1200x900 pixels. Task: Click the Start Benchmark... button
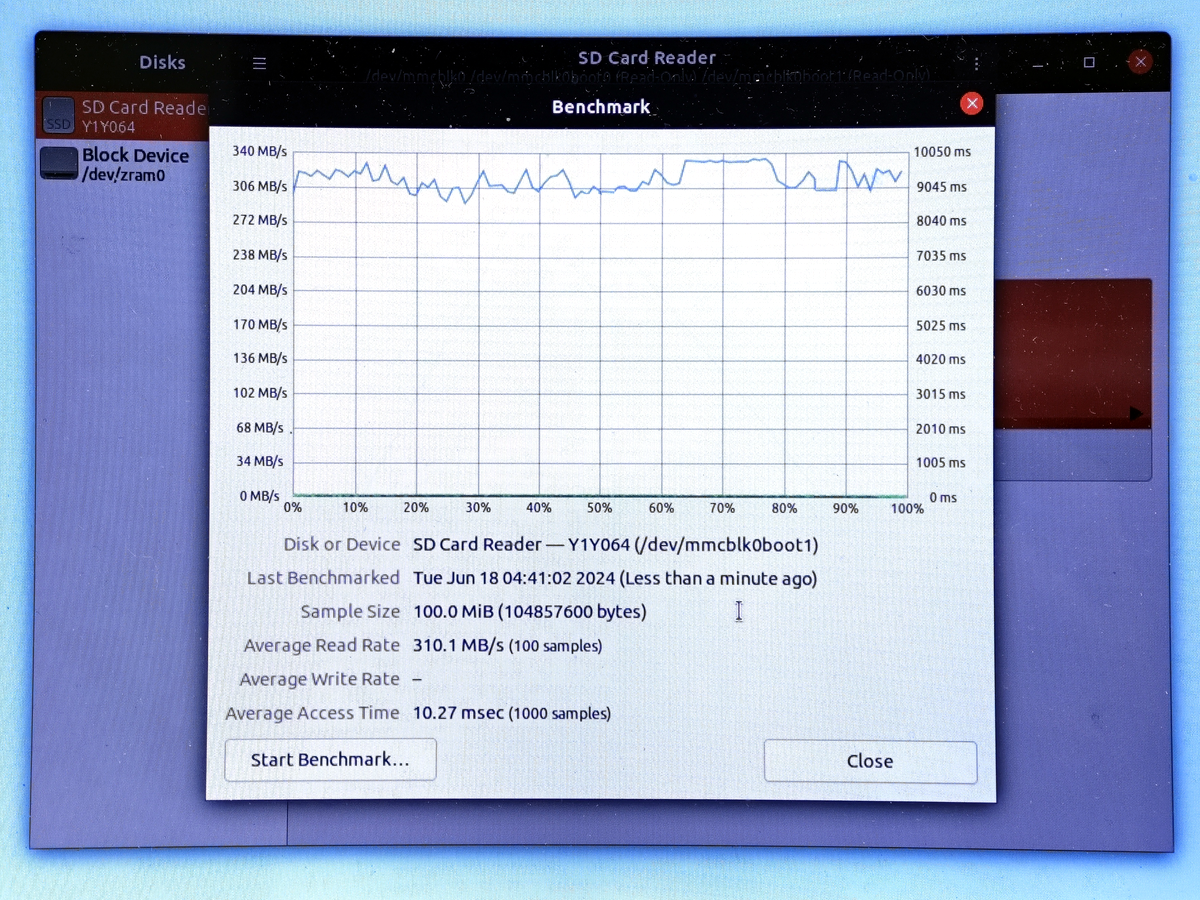(330, 760)
